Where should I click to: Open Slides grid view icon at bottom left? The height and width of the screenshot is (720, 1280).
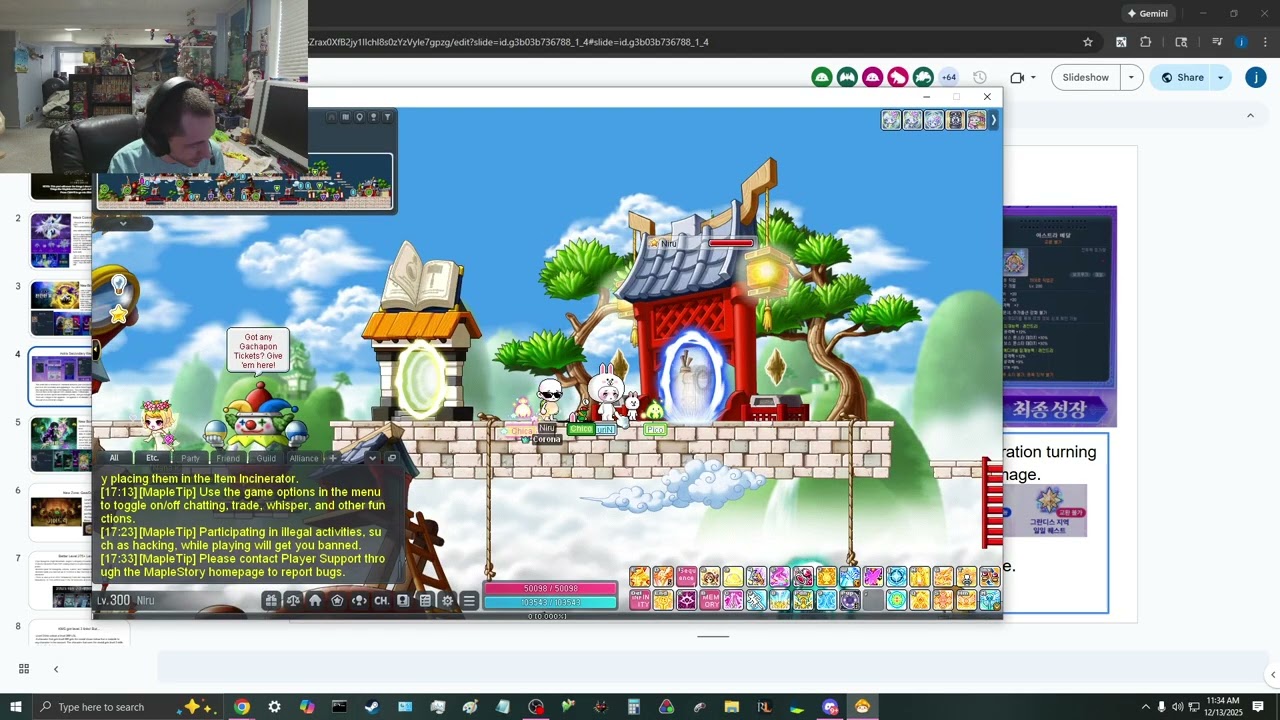pyautogui.click(x=24, y=669)
